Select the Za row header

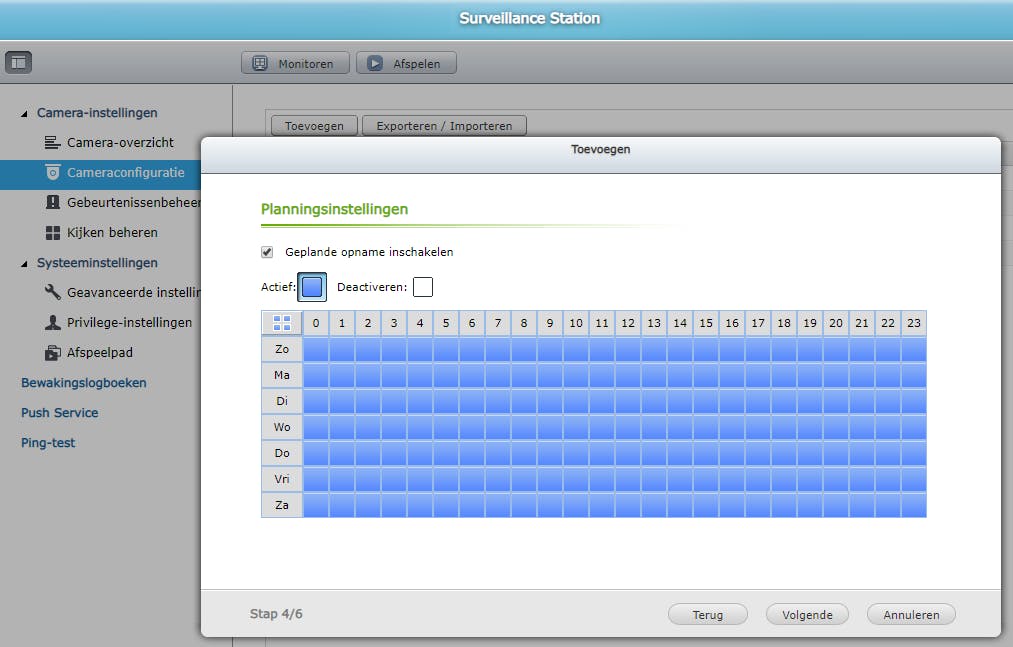point(282,505)
